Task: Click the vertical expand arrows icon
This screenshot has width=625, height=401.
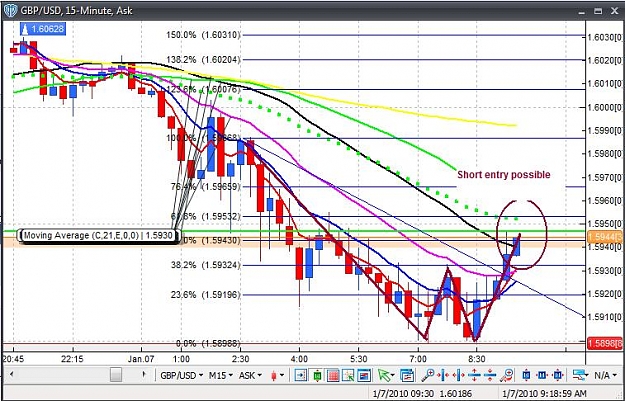Action: tap(474, 375)
